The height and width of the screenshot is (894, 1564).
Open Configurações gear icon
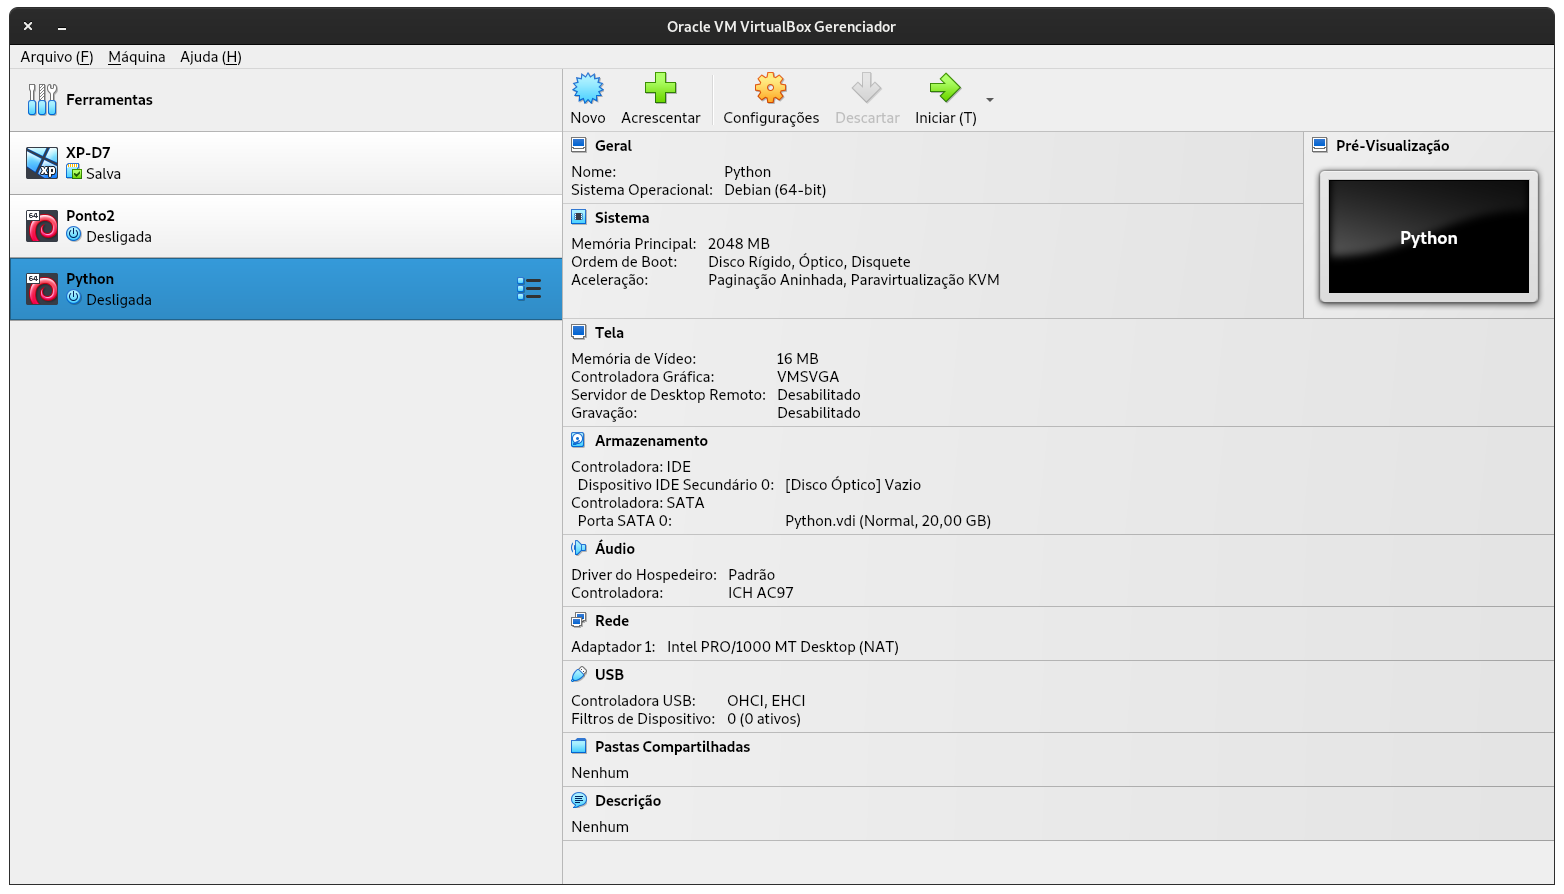click(x=771, y=88)
